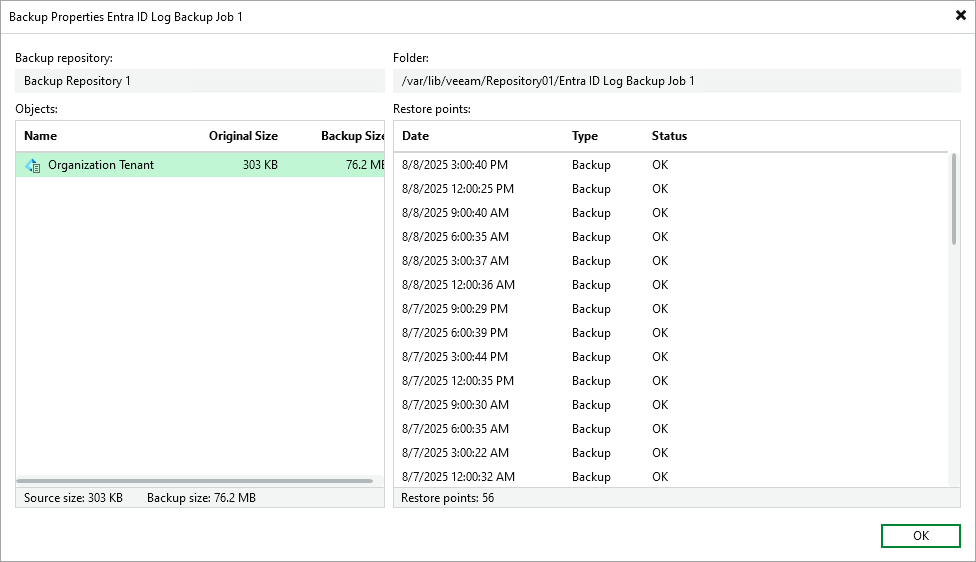The height and width of the screenshot is (562, 976).
Task: Select restore point 8/7/2025 12:00:32 AM
Action: 671,476
